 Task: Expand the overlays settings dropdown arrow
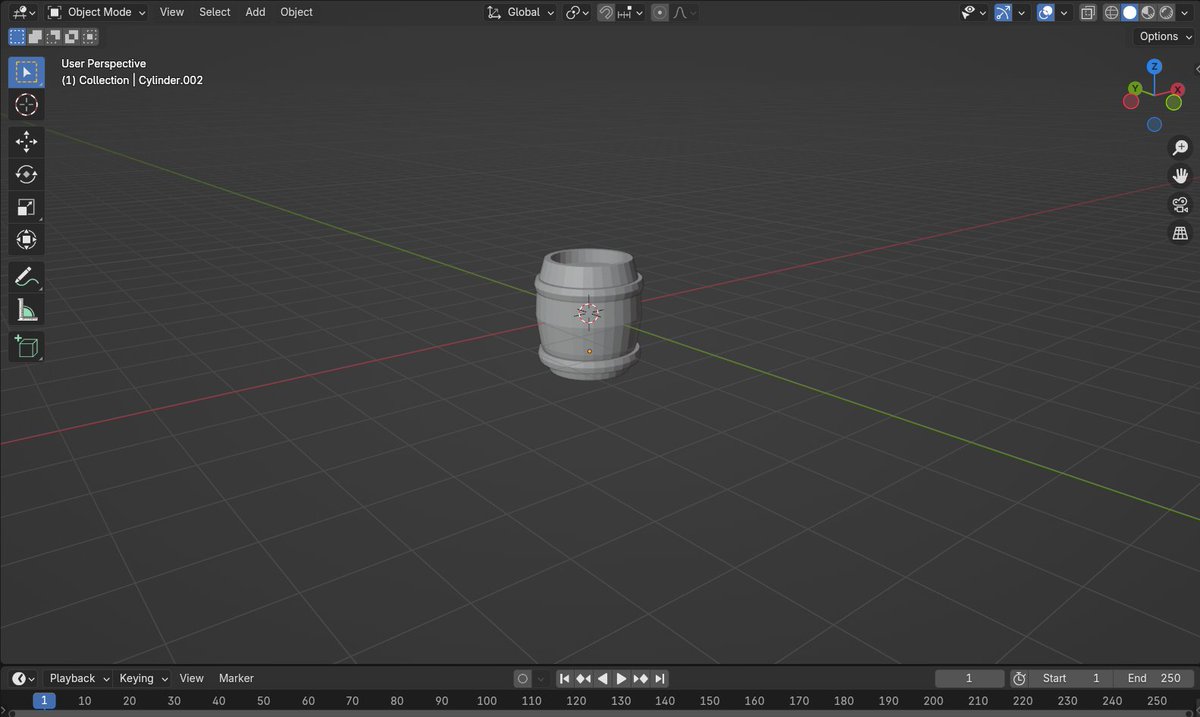point(1064,13)
